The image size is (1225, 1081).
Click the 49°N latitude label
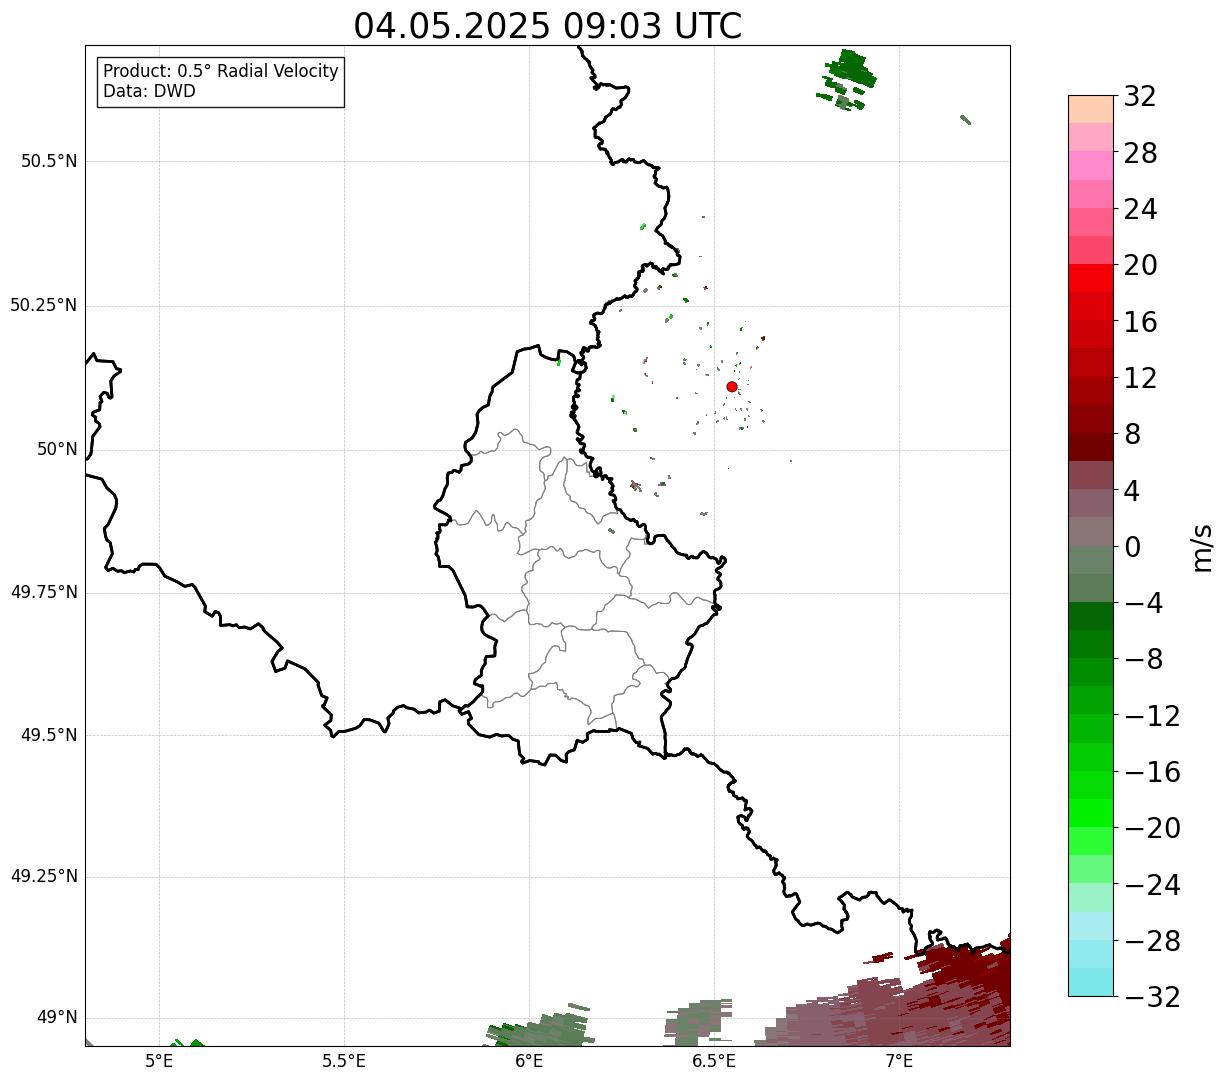coord(57,1018)
